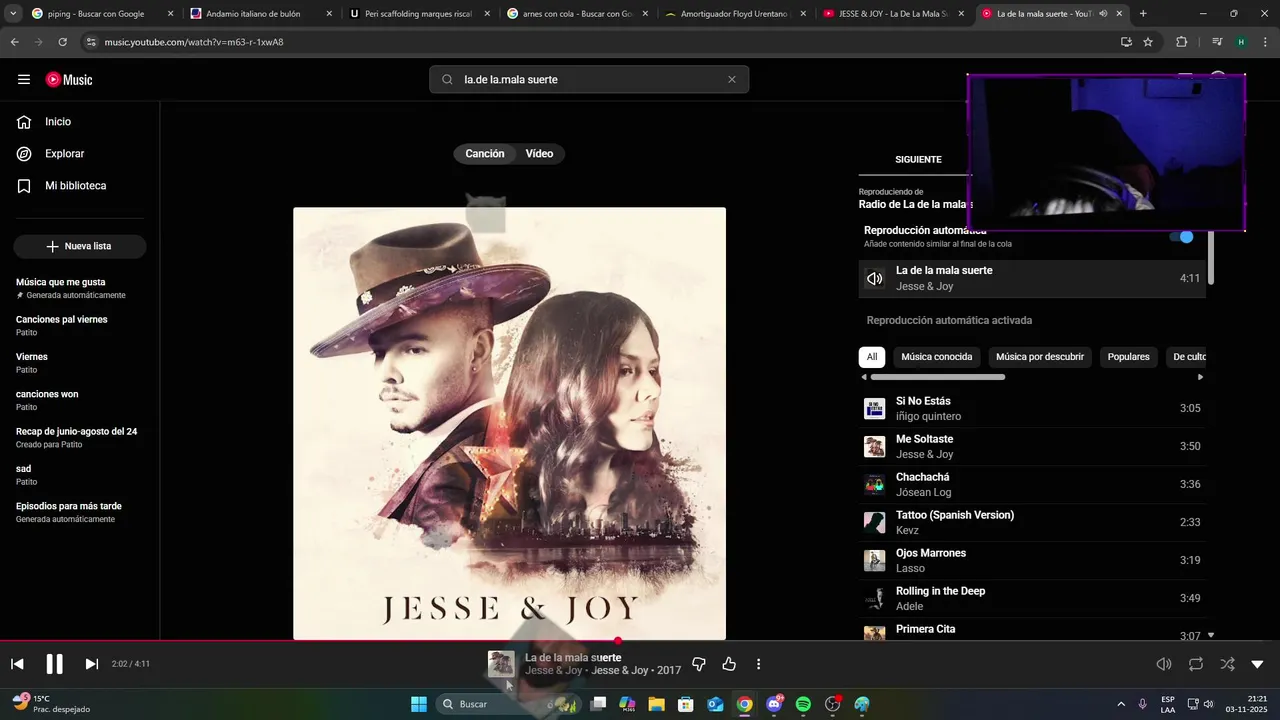This screenshot has height=720, width=1280.
Task: Like the song with thumbs up
Action: (x=729, y=664)
